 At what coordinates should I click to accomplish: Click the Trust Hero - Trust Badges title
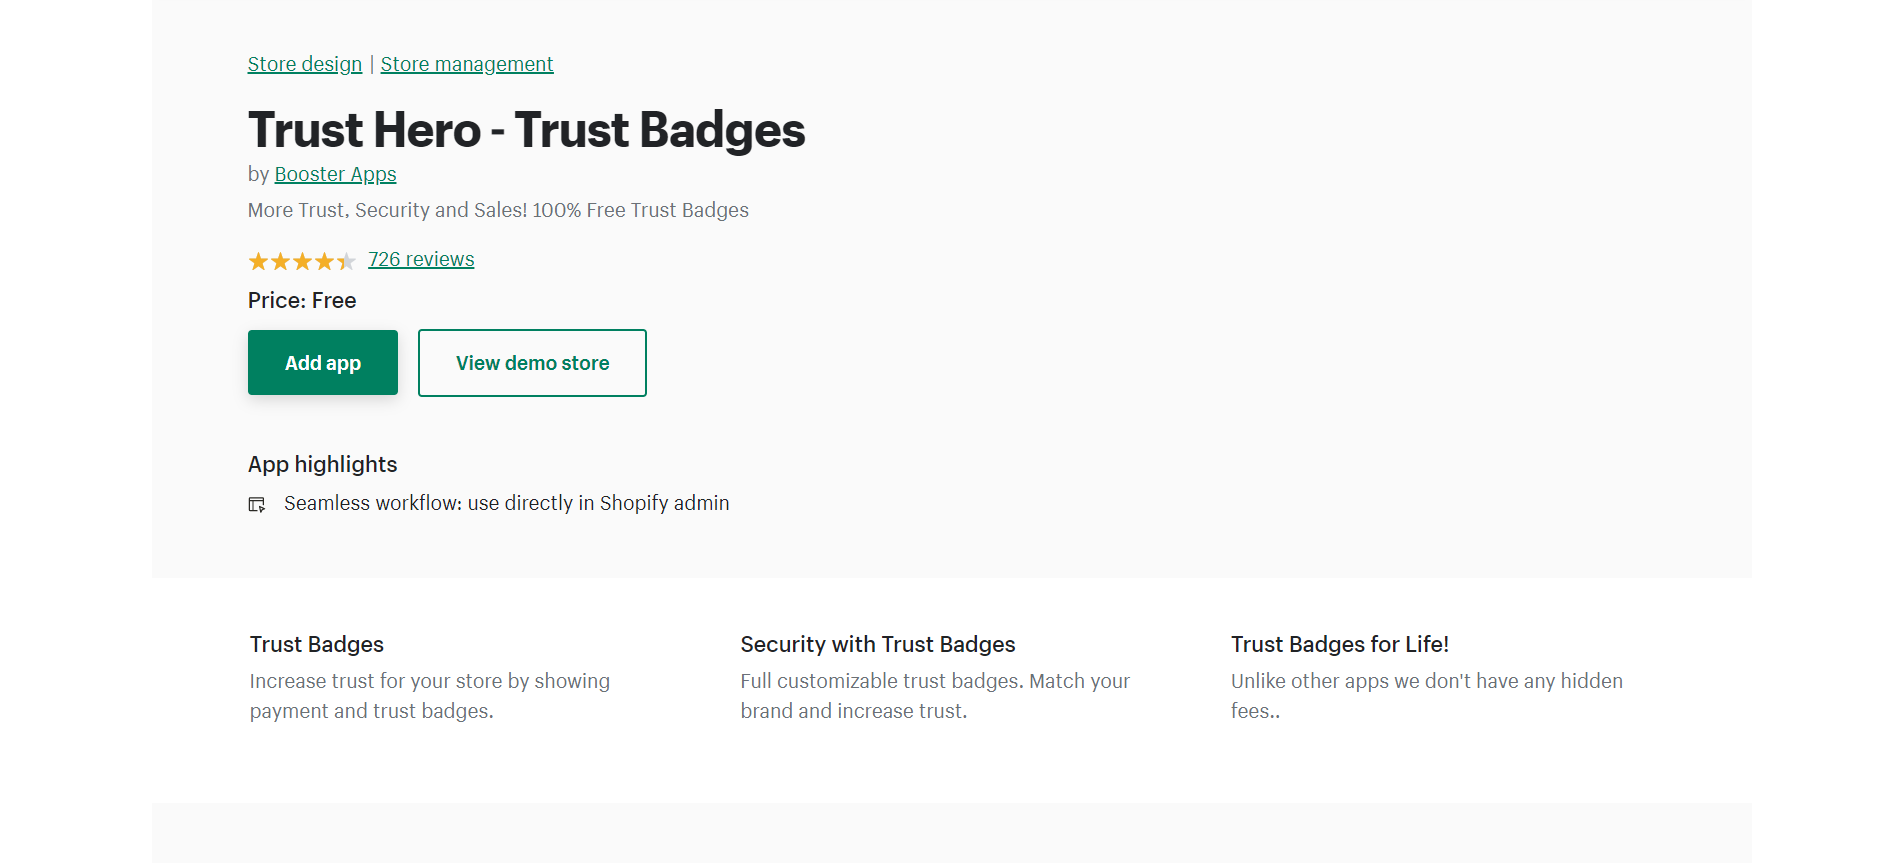tap(527, 130)
